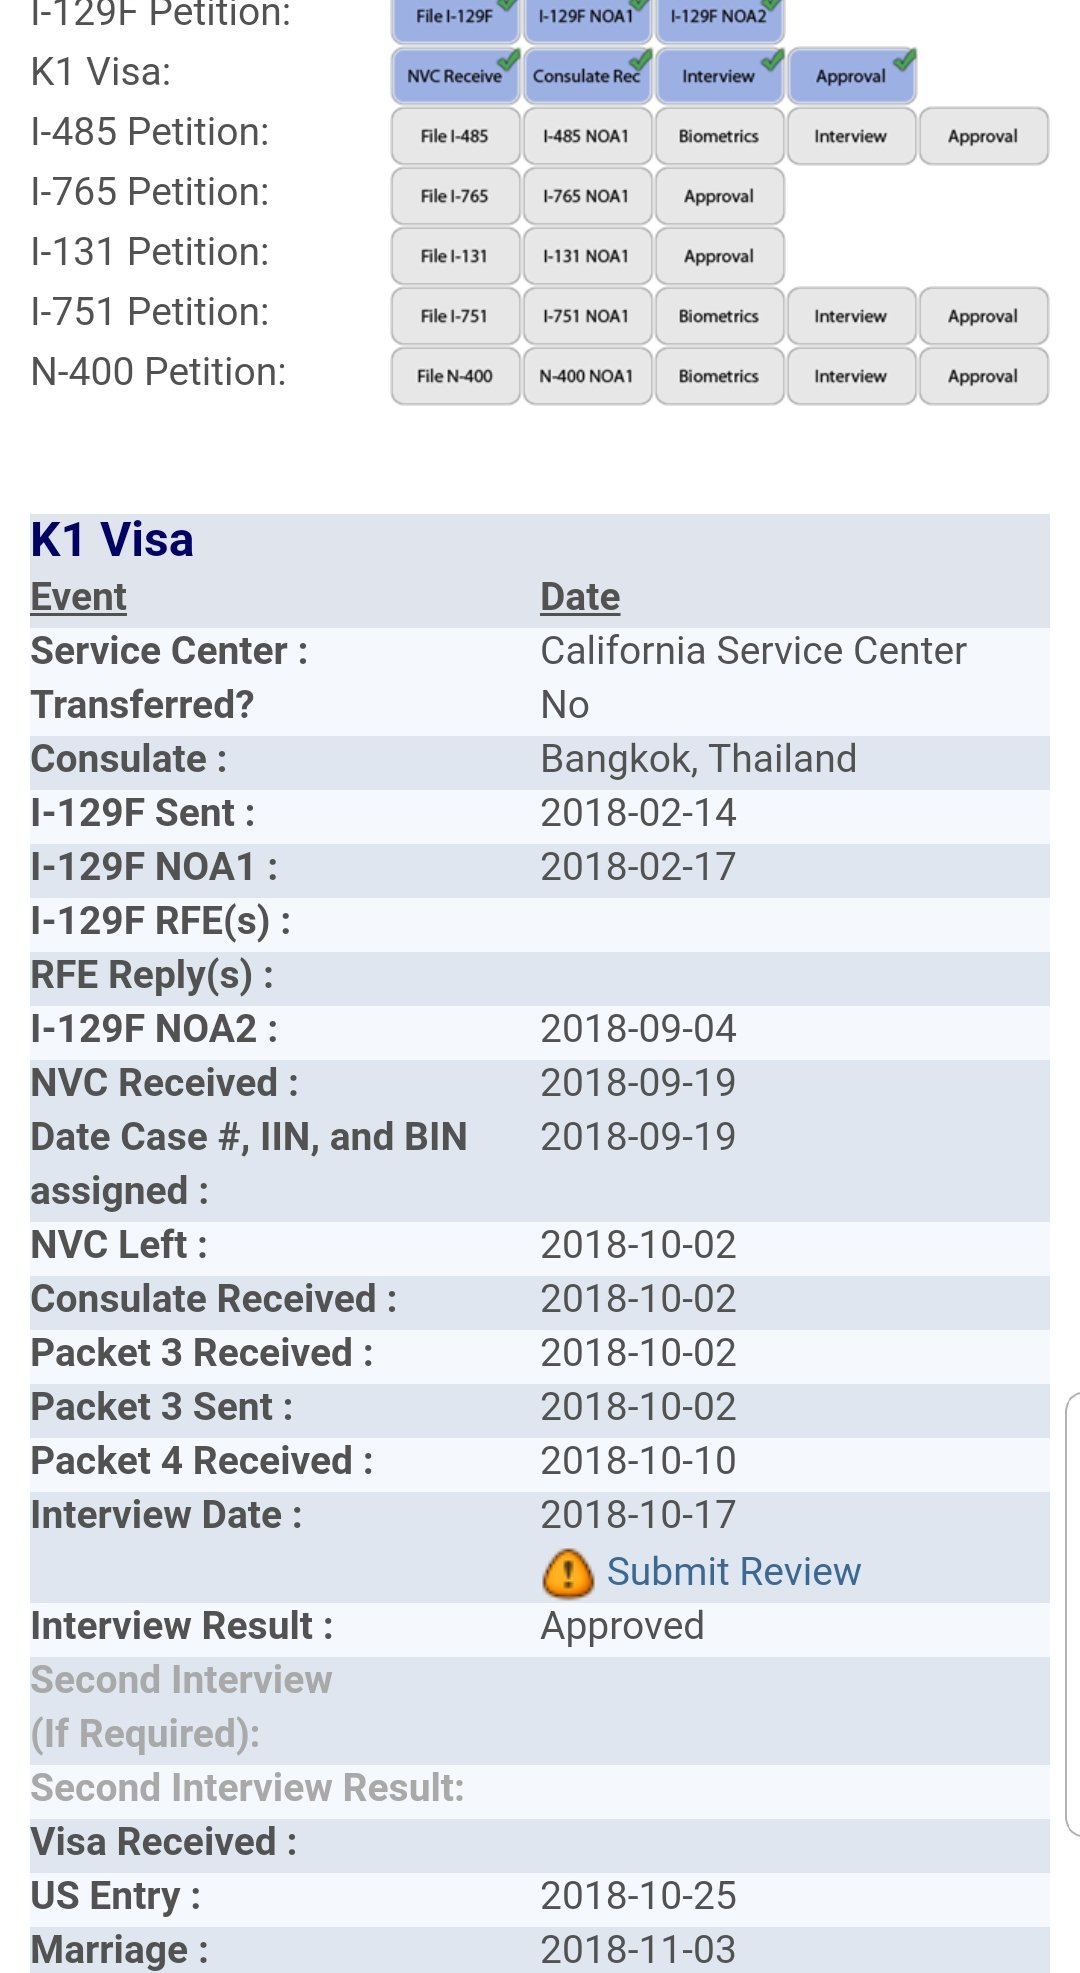Image resolution: width=1080 pixels, height=1973 pixels.
Task: Select the N-400 Approval step
Action: click(x=983, y=376)
